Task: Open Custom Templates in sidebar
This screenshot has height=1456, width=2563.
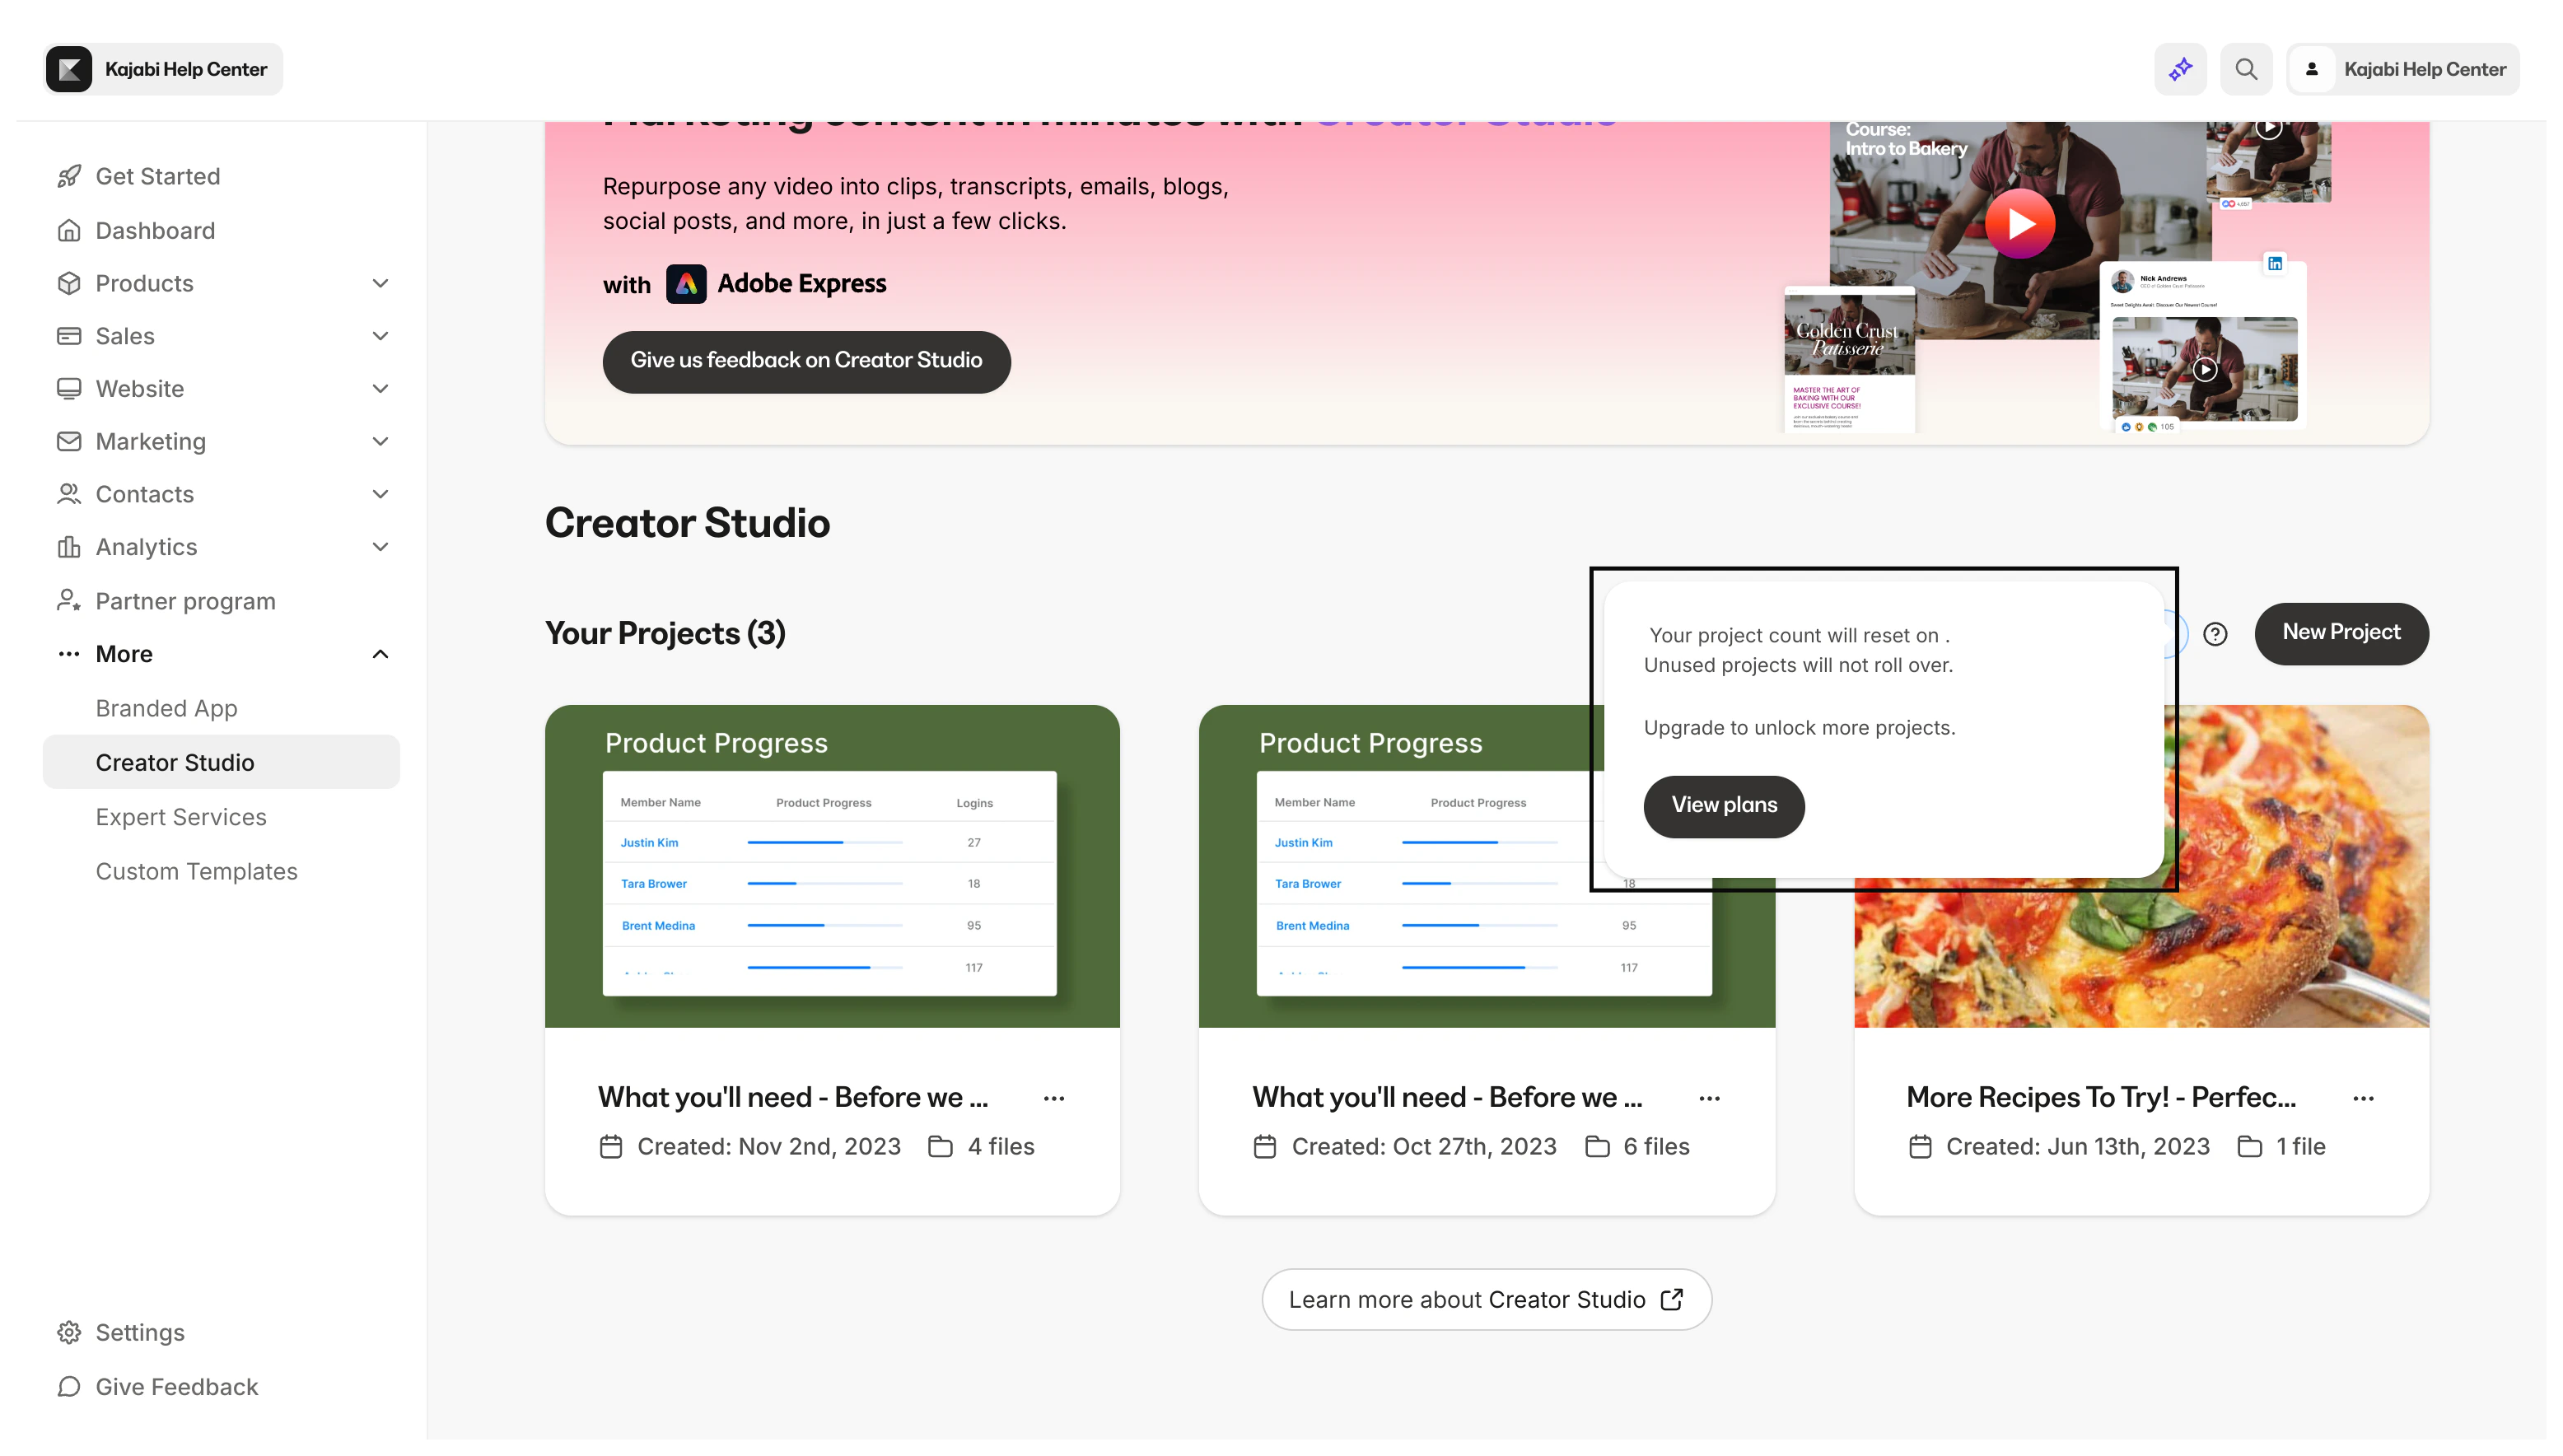Action: pyautogui.click(x=196, y=871)
